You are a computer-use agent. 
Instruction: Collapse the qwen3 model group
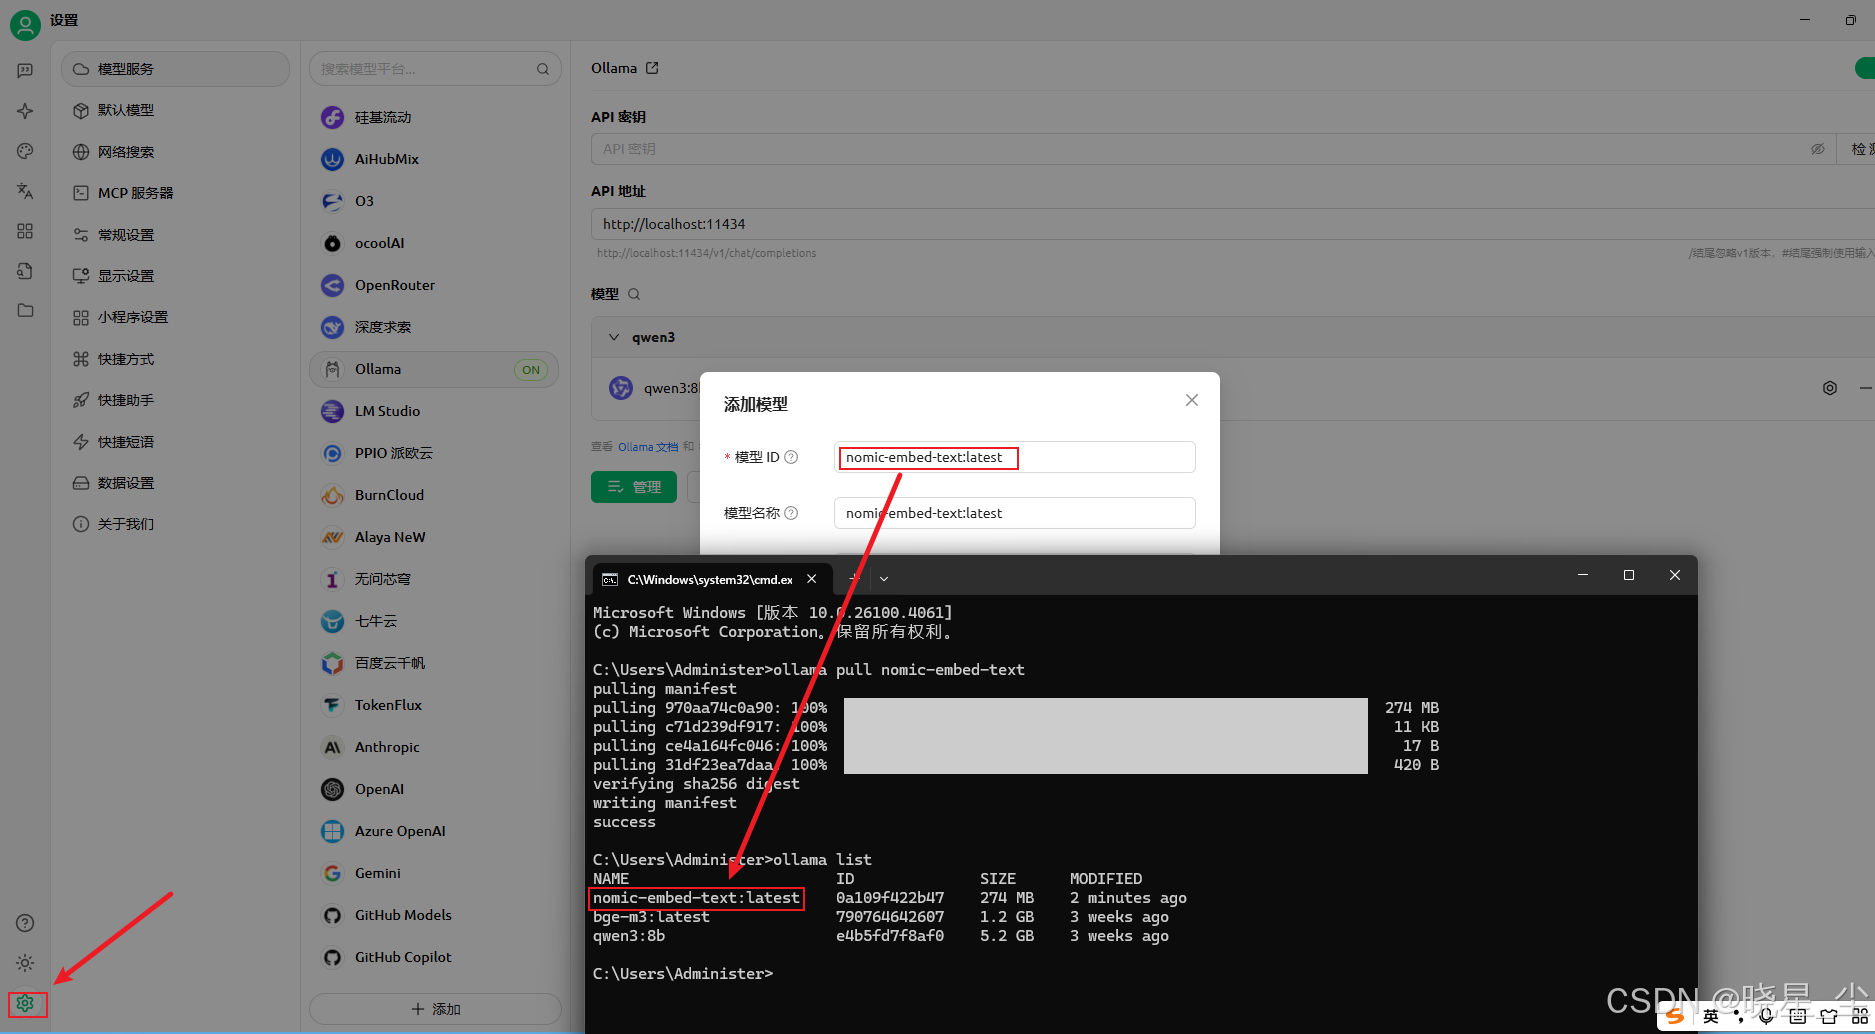[614, 337]
